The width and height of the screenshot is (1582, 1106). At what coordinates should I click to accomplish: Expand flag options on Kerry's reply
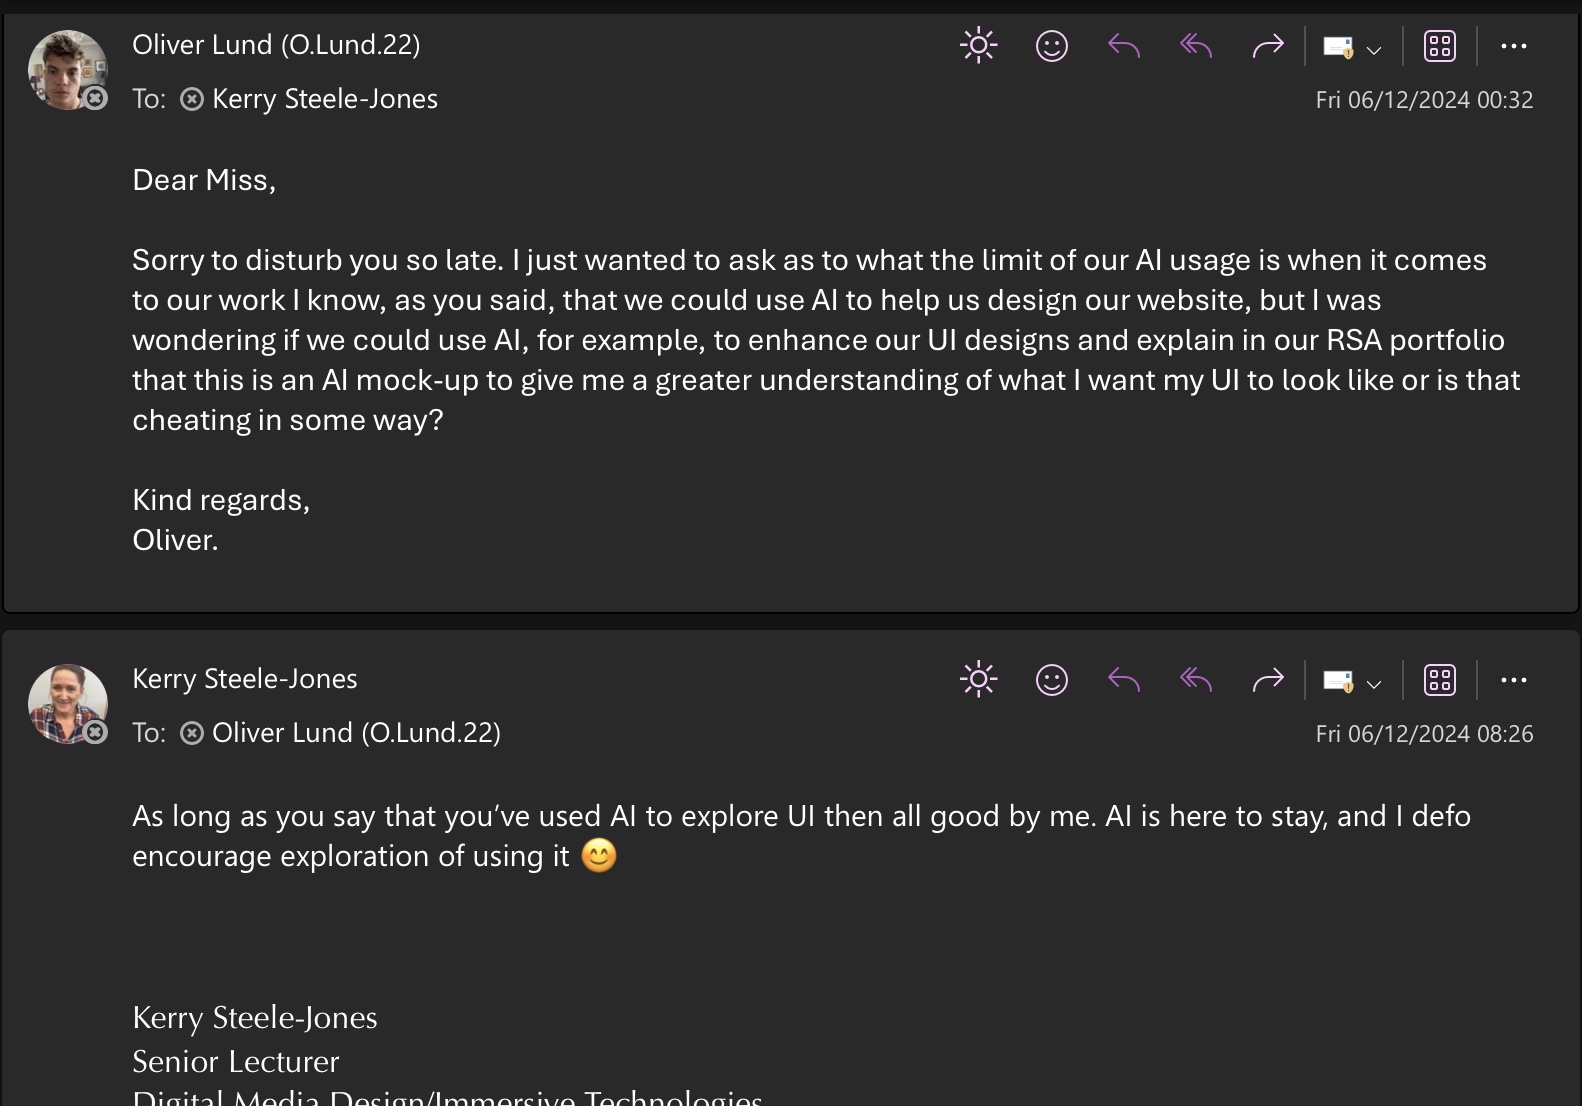coord(1373,683)
